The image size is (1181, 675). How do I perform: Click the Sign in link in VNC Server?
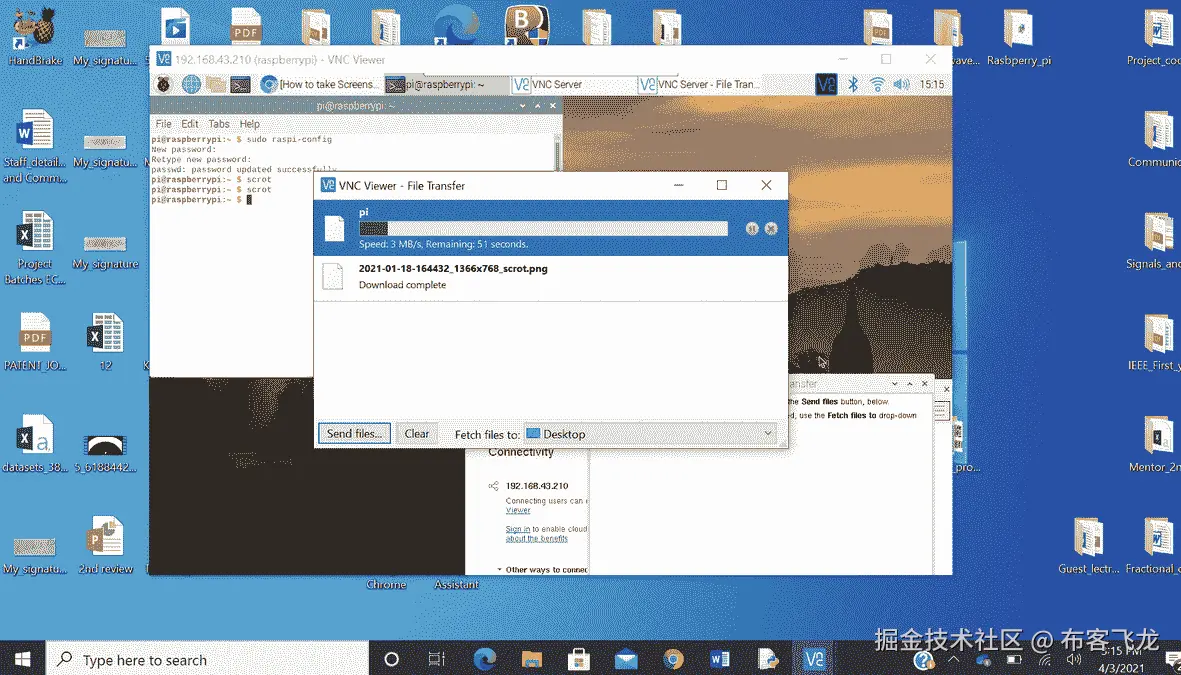517,529
